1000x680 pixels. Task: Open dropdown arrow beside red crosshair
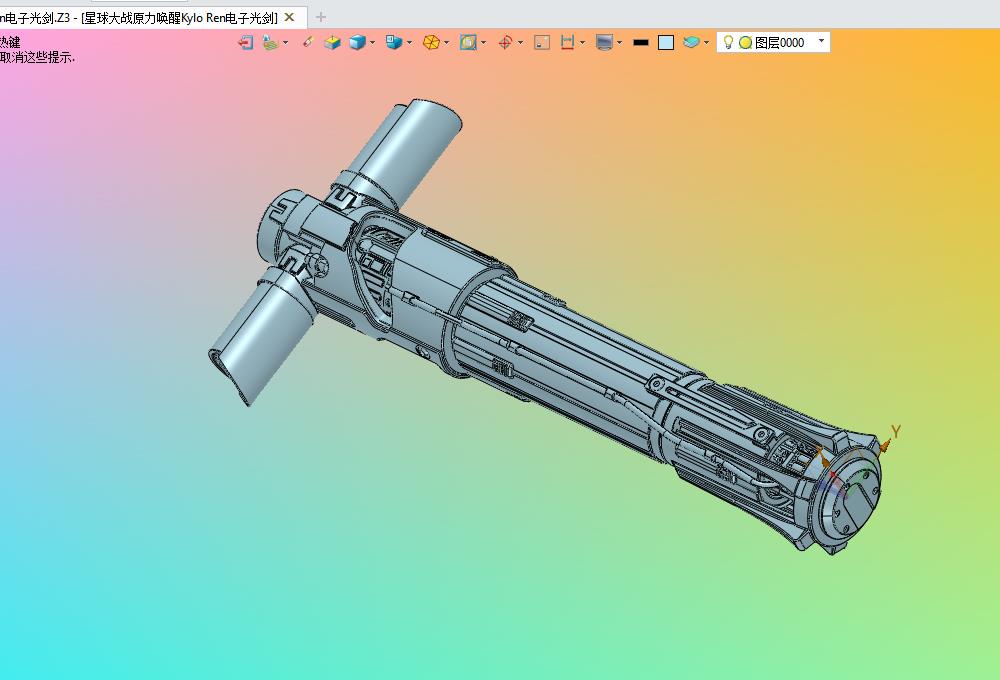point(520,43)
